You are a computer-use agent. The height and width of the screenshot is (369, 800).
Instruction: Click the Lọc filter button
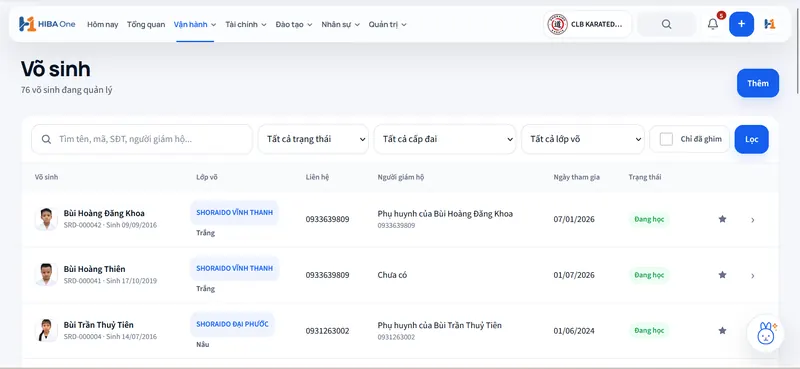[752, 139]
